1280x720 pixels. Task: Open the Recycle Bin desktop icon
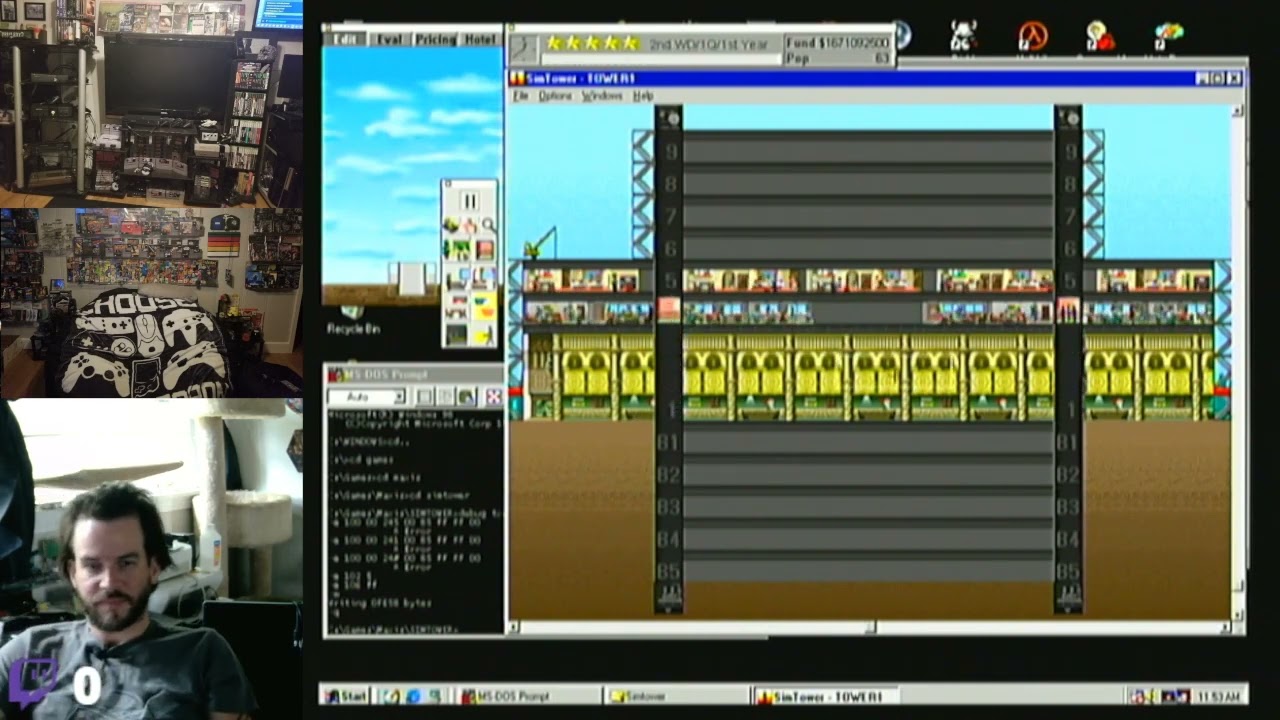point(352,321)
